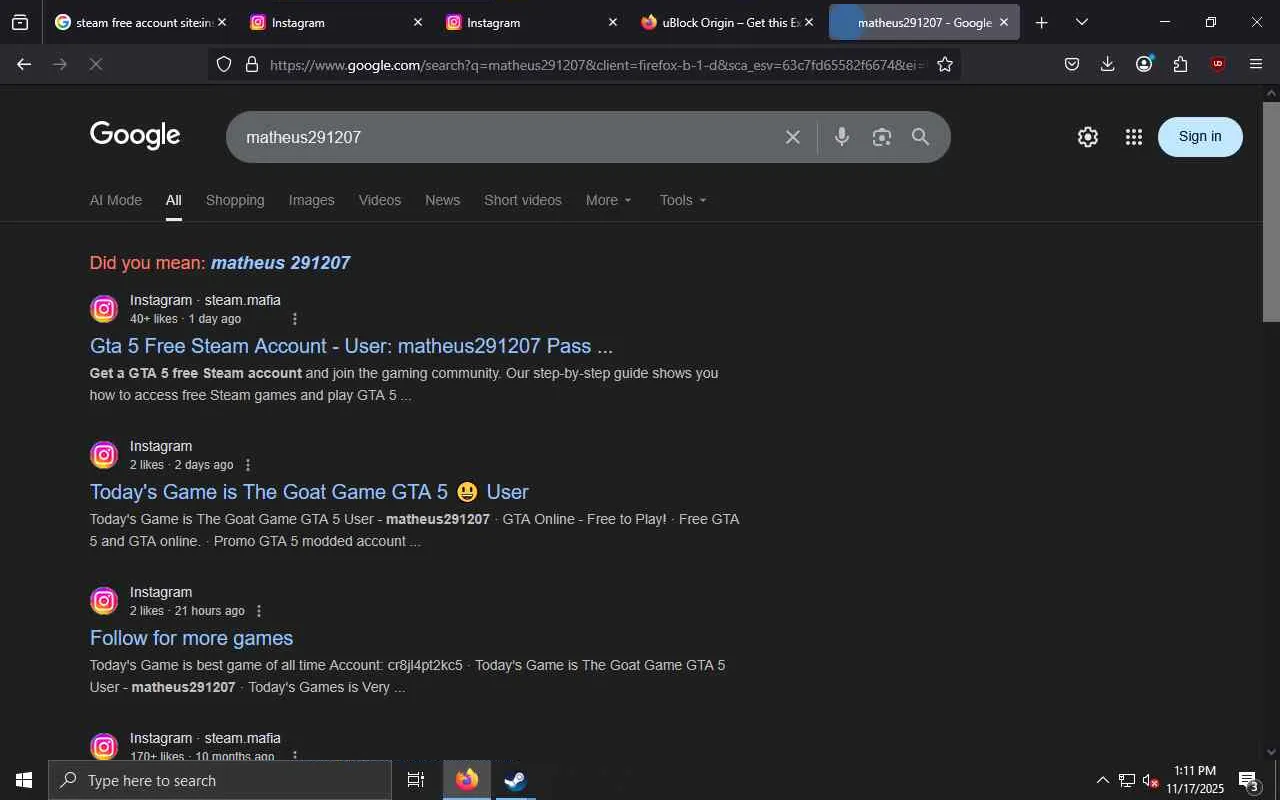Click 'matheus 291207' spelling suggestion

[x=280, y=263]
